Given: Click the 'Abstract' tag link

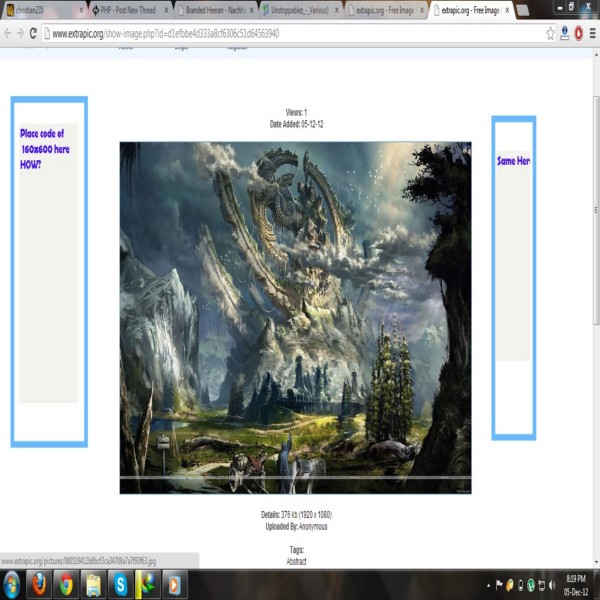Looking at the screenshot, I should tap(297, 561).
